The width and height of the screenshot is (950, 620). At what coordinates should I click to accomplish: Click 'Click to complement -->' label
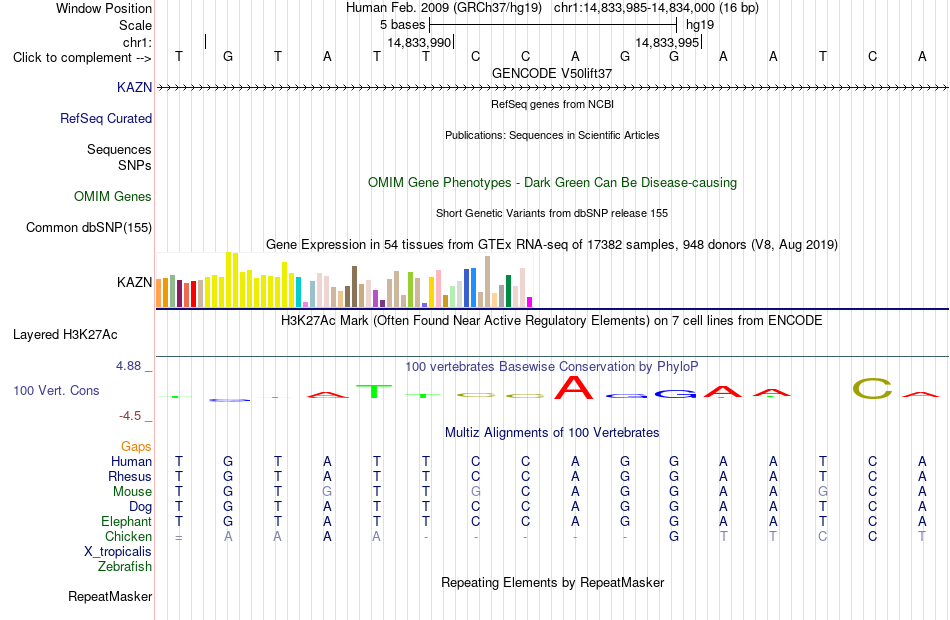coord(82,58)
